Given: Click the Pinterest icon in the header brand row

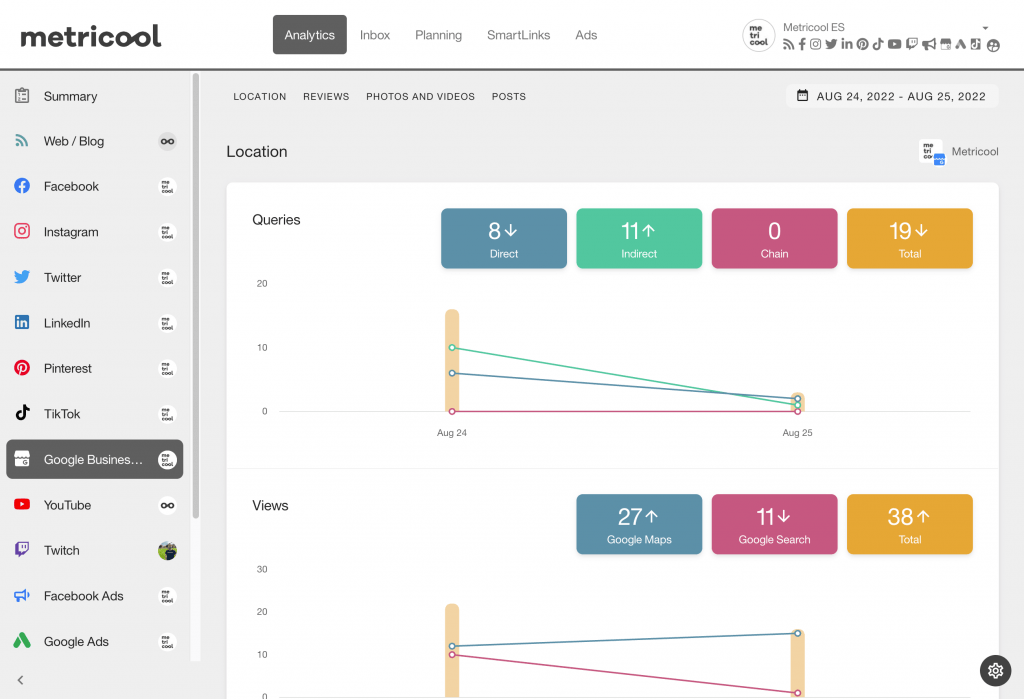Looking at the screenshot, I should point(863,44).
